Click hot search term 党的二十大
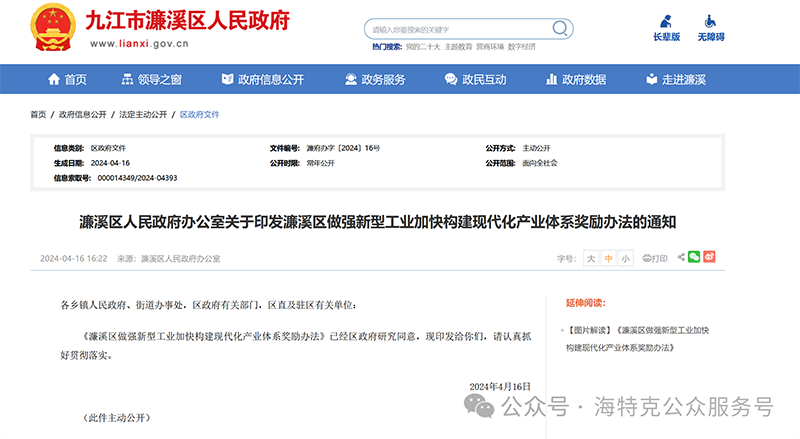This screenshot has width=800, height=439. click(422, 46)
